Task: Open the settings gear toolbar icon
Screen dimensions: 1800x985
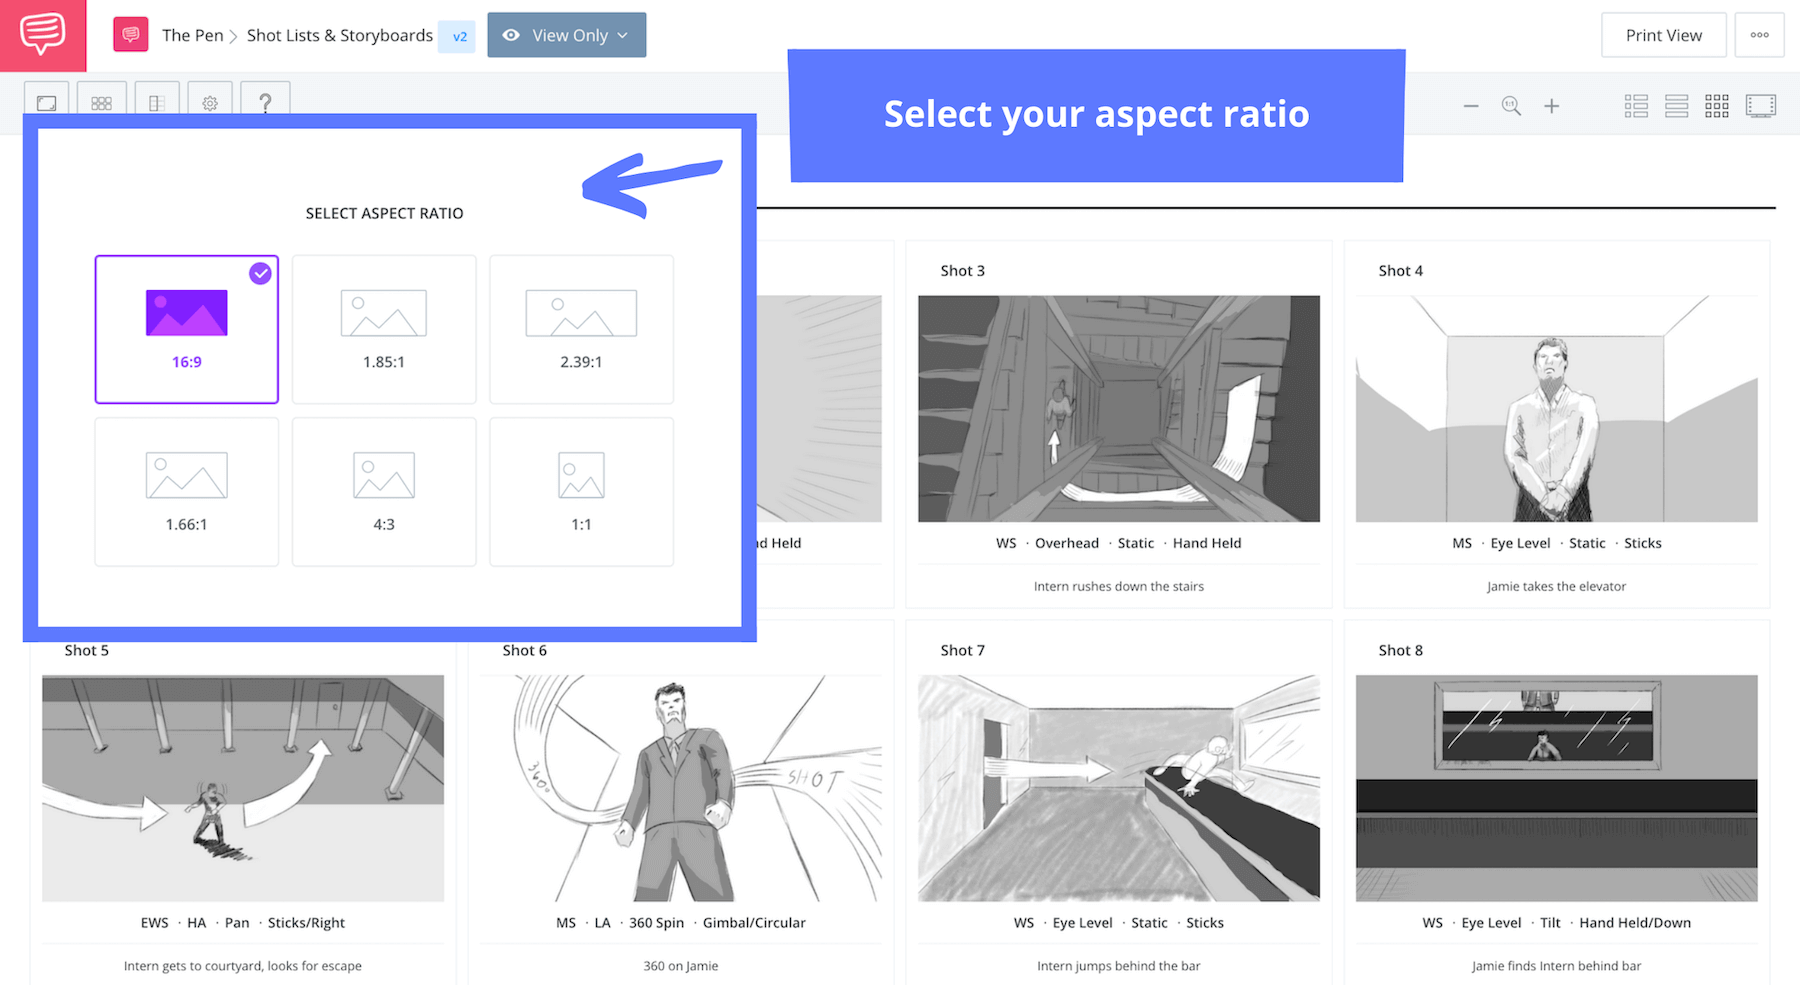Action: (210, 103)
